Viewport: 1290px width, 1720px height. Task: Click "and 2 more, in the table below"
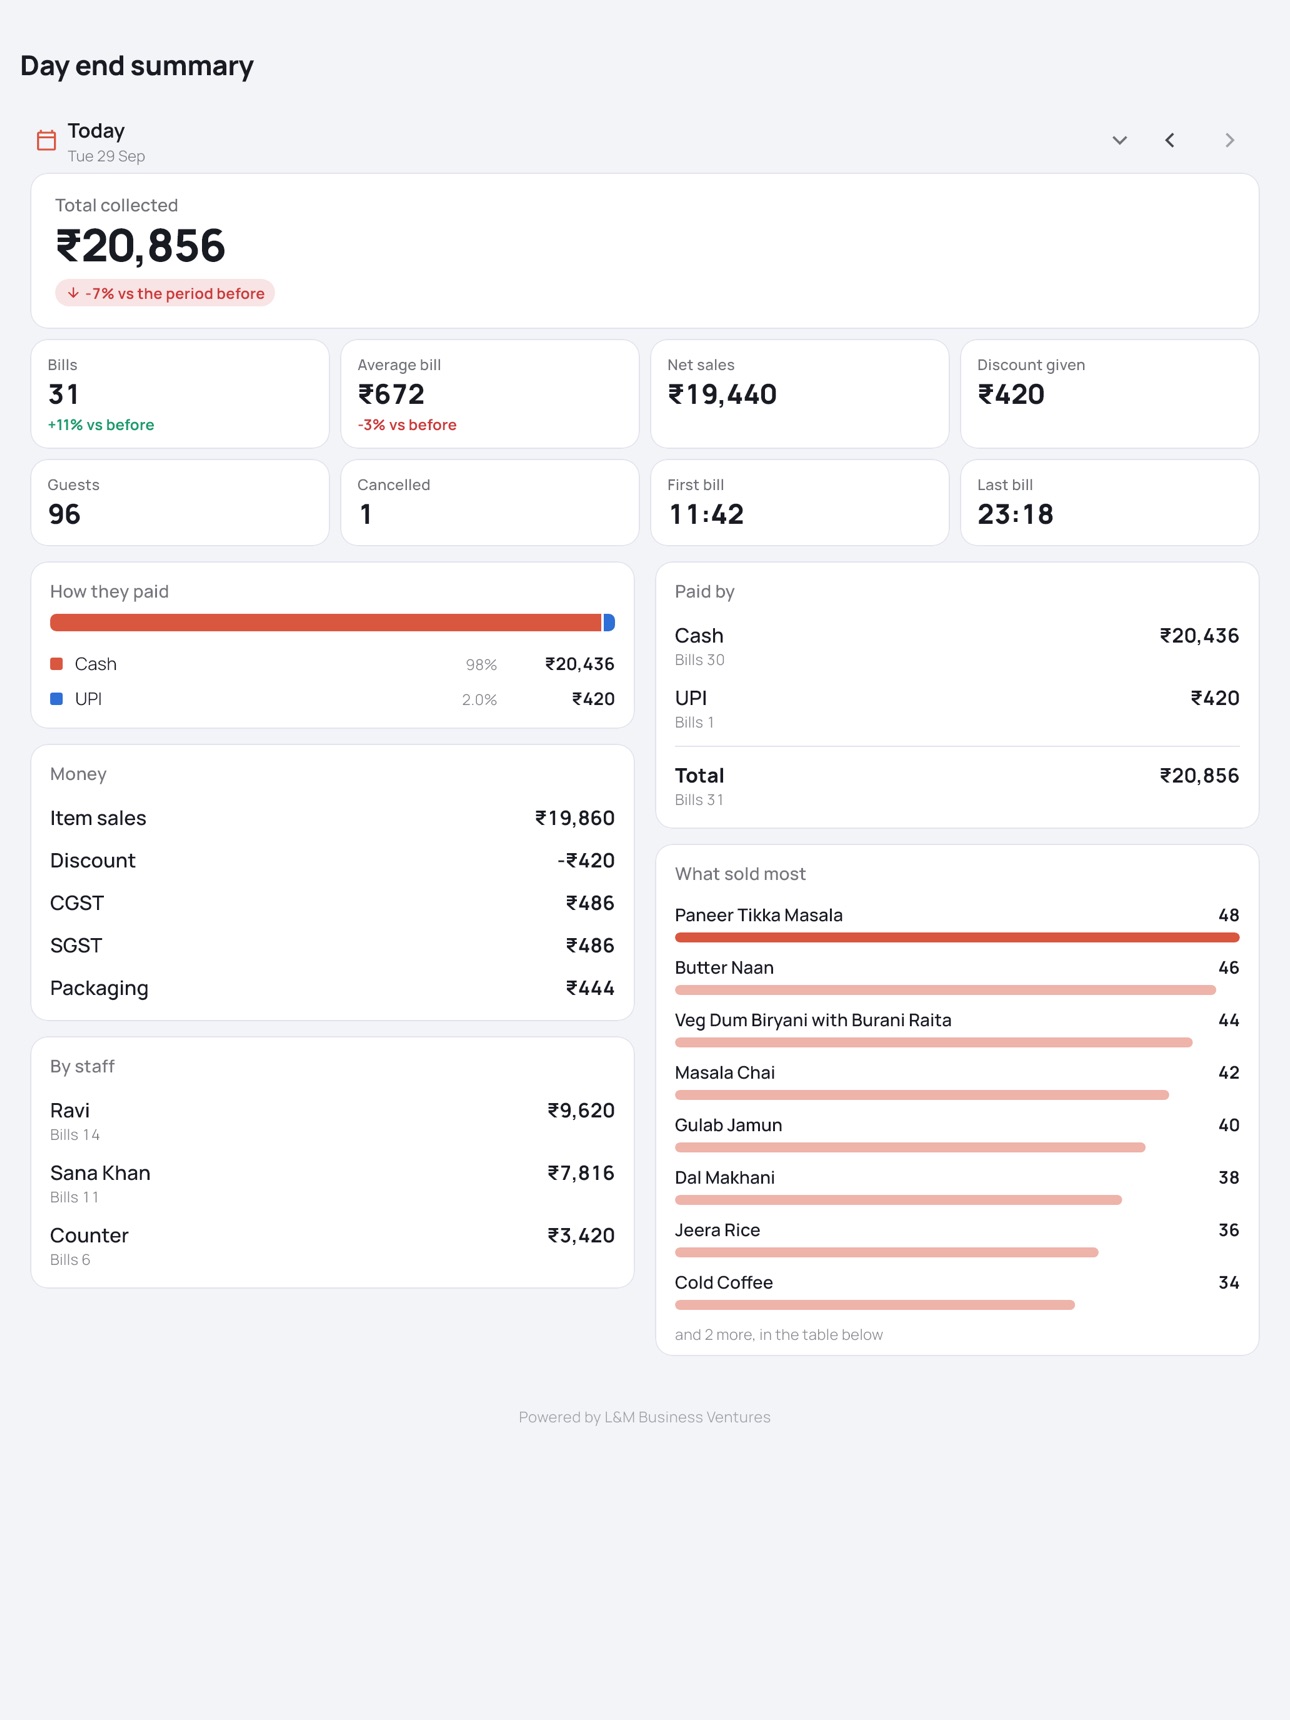click(x=779, y=1335)
